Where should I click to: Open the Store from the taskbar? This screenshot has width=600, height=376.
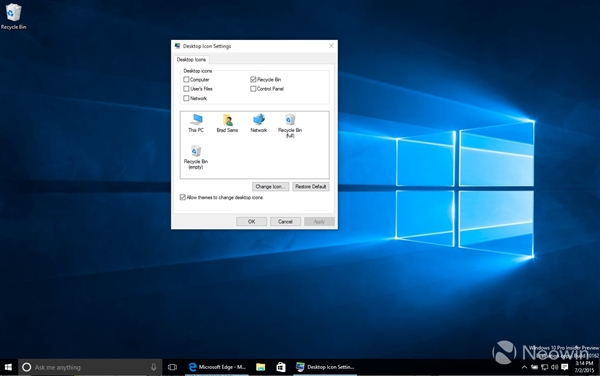coord(280,367)
